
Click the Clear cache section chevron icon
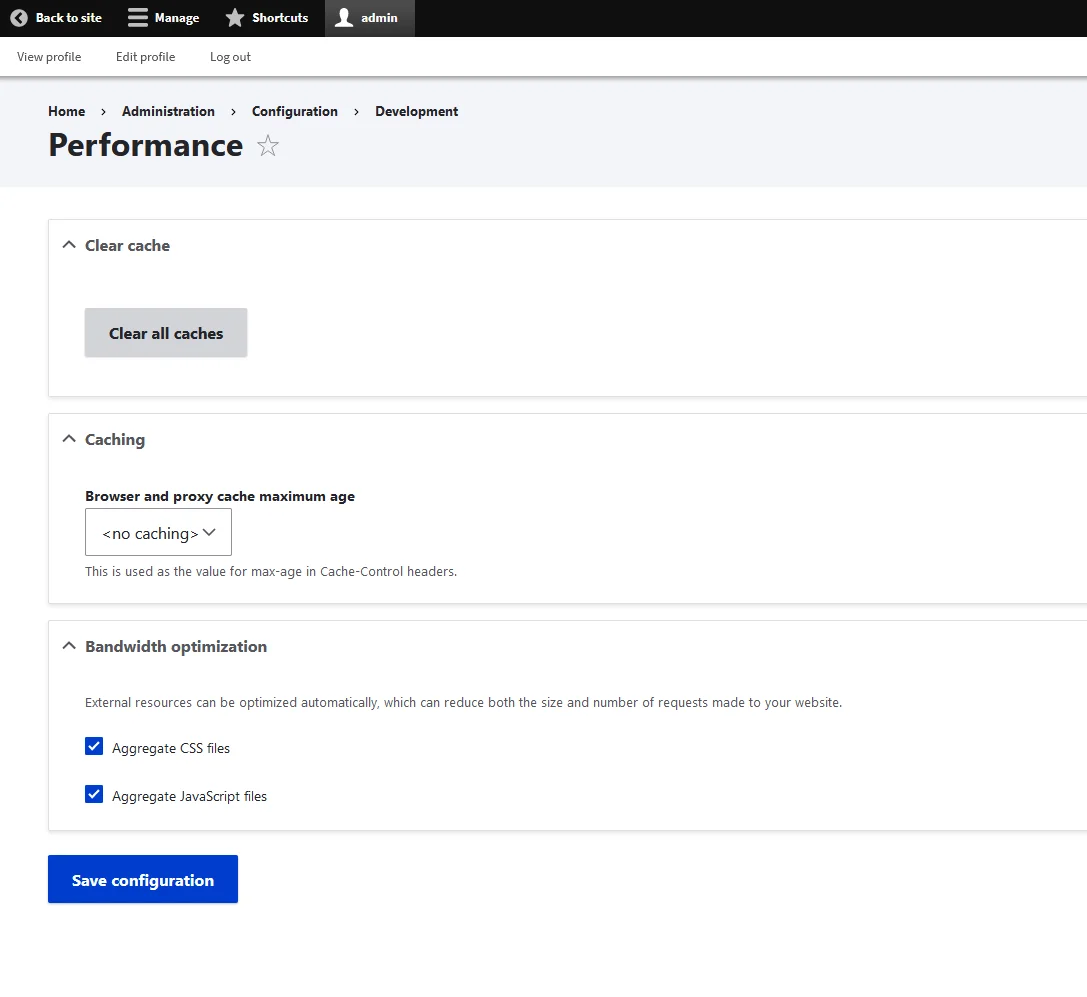pos(68,243)
